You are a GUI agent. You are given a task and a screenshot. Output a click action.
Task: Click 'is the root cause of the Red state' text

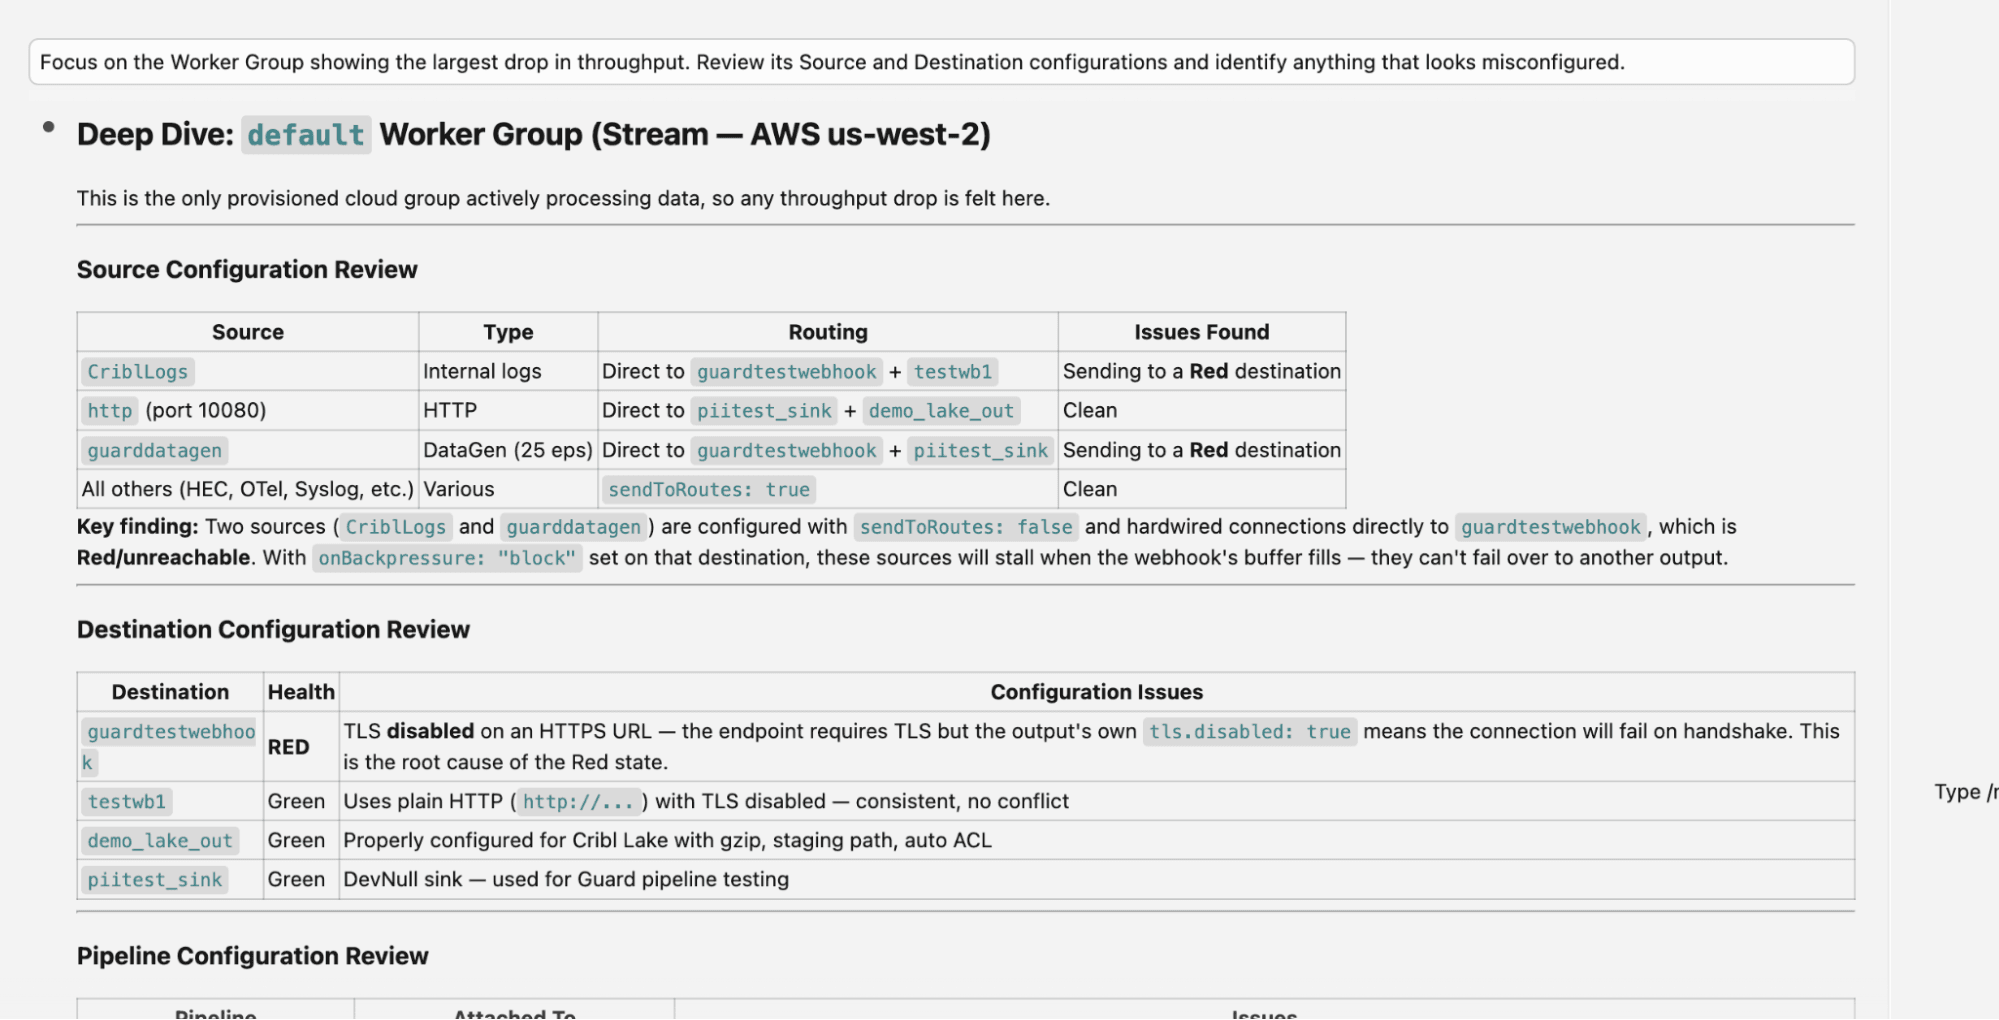(505, 762)
